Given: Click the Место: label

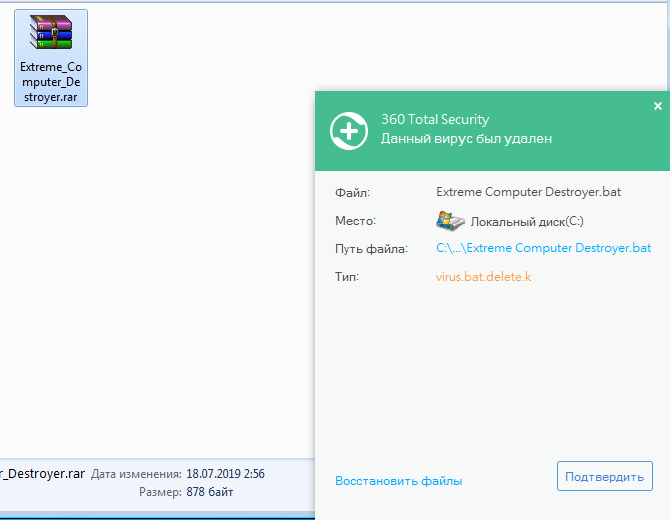Looking at the screenshot, I should click(x=355, y=220).
